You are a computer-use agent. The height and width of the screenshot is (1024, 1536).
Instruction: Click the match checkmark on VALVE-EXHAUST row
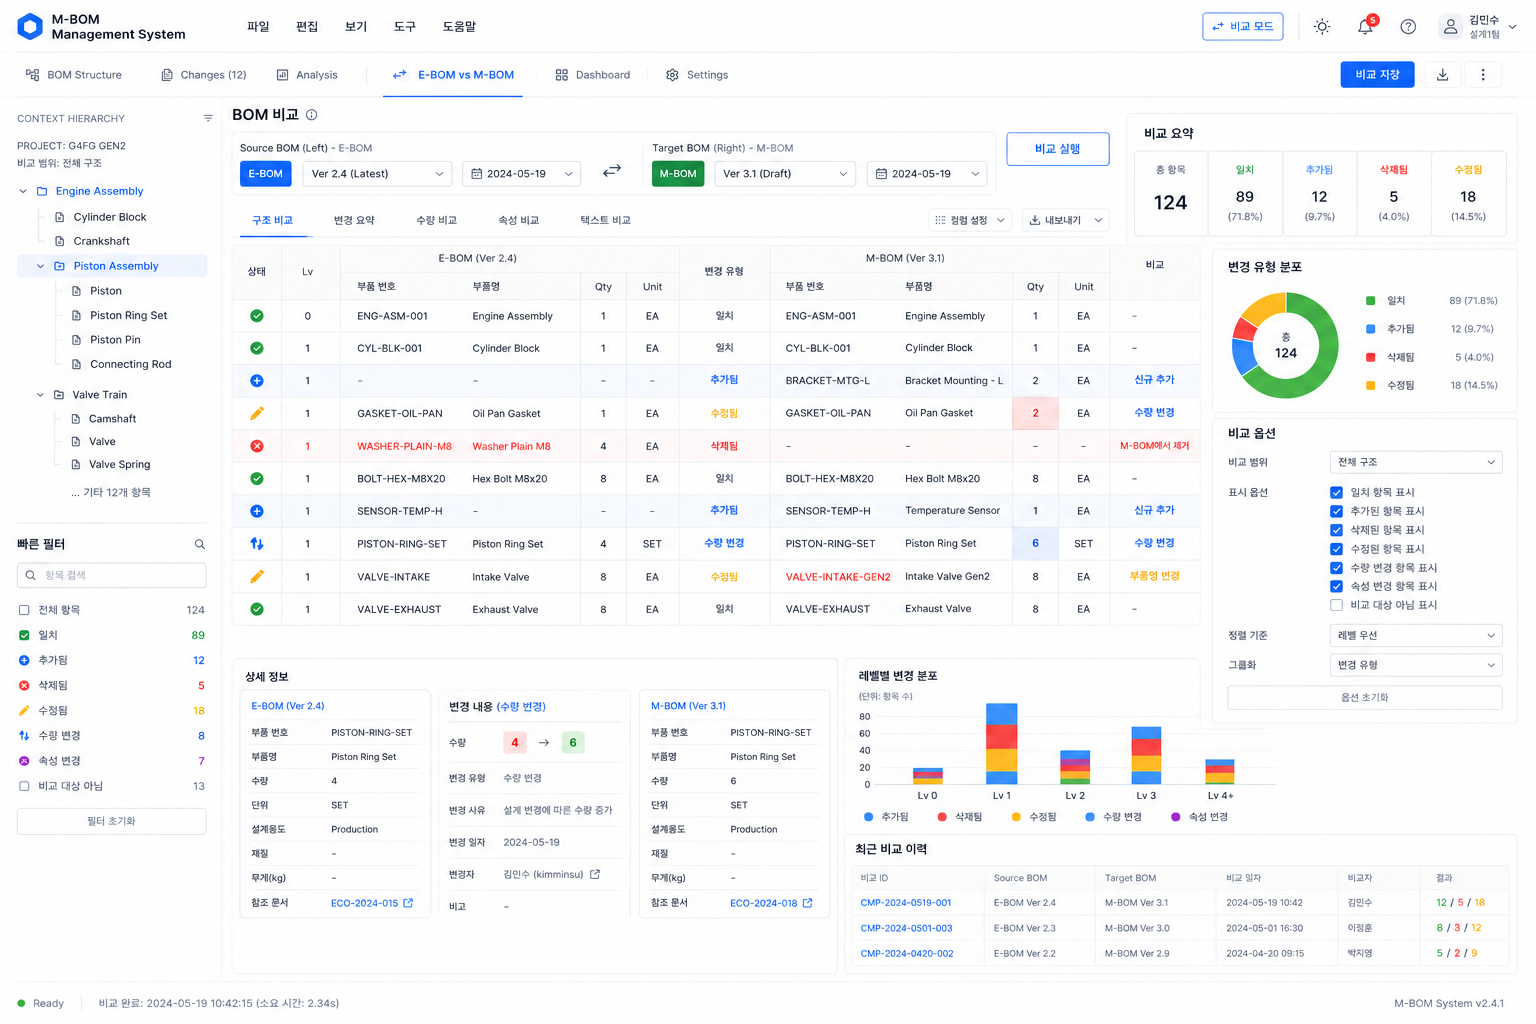(257, 609)
